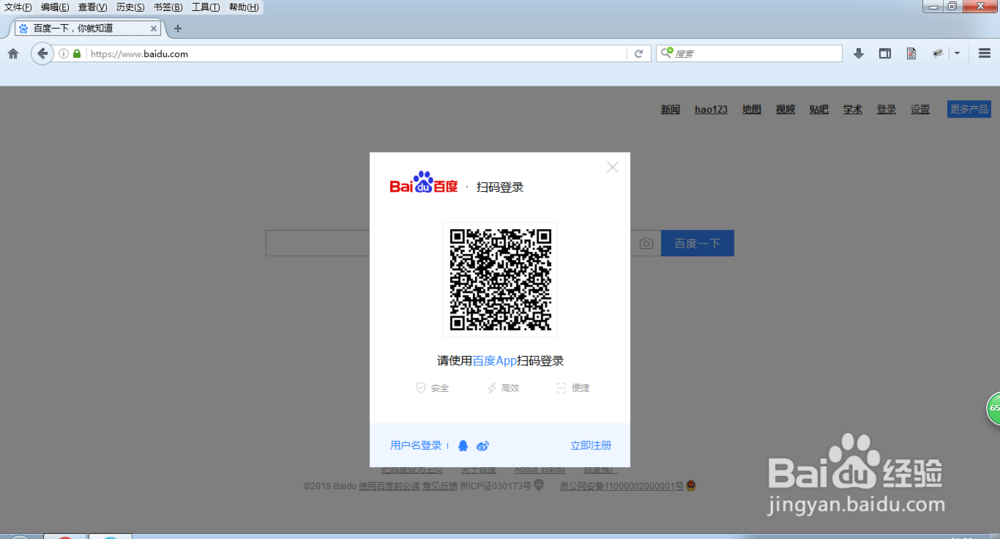
Task: Click the Baidu logo in dialog
Action: pyautogui.click(x=423, y=182)
